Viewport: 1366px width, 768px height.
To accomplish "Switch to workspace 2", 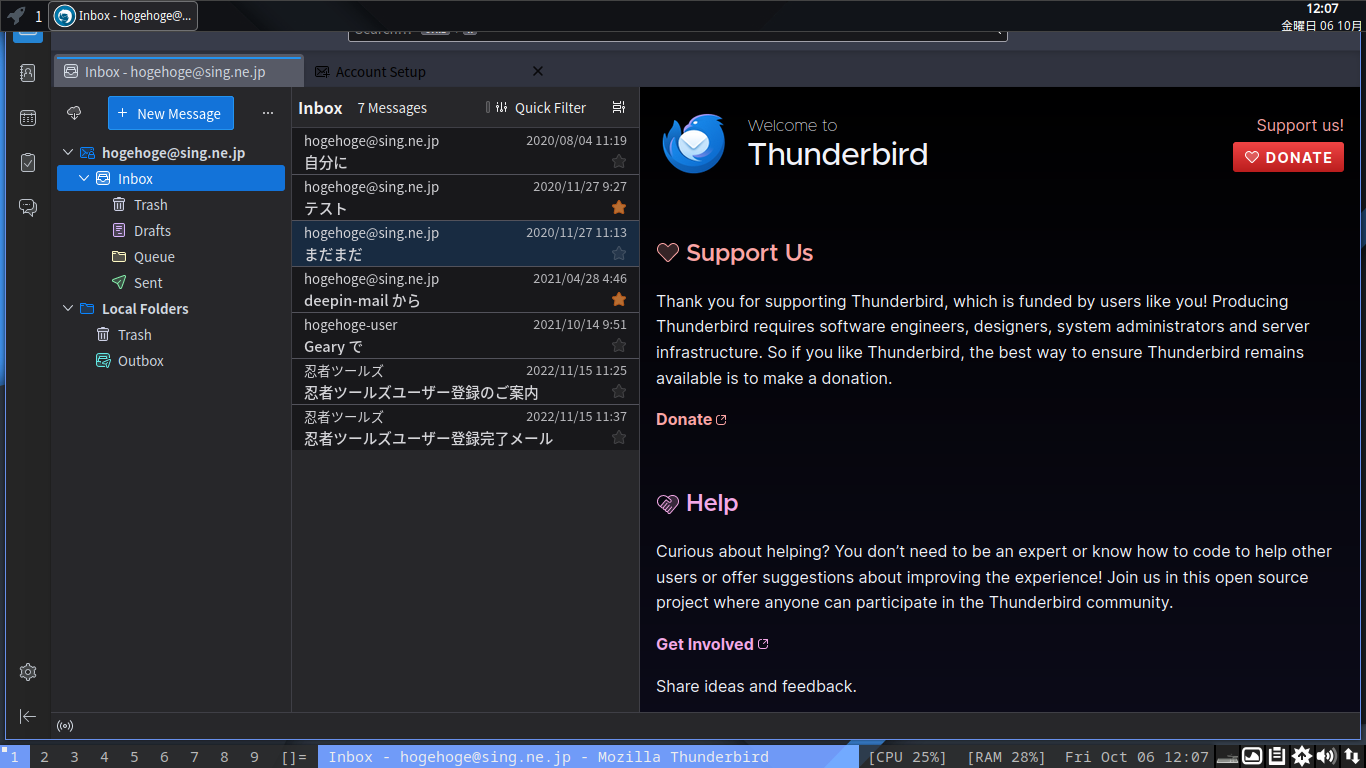I will coord(44,757).
